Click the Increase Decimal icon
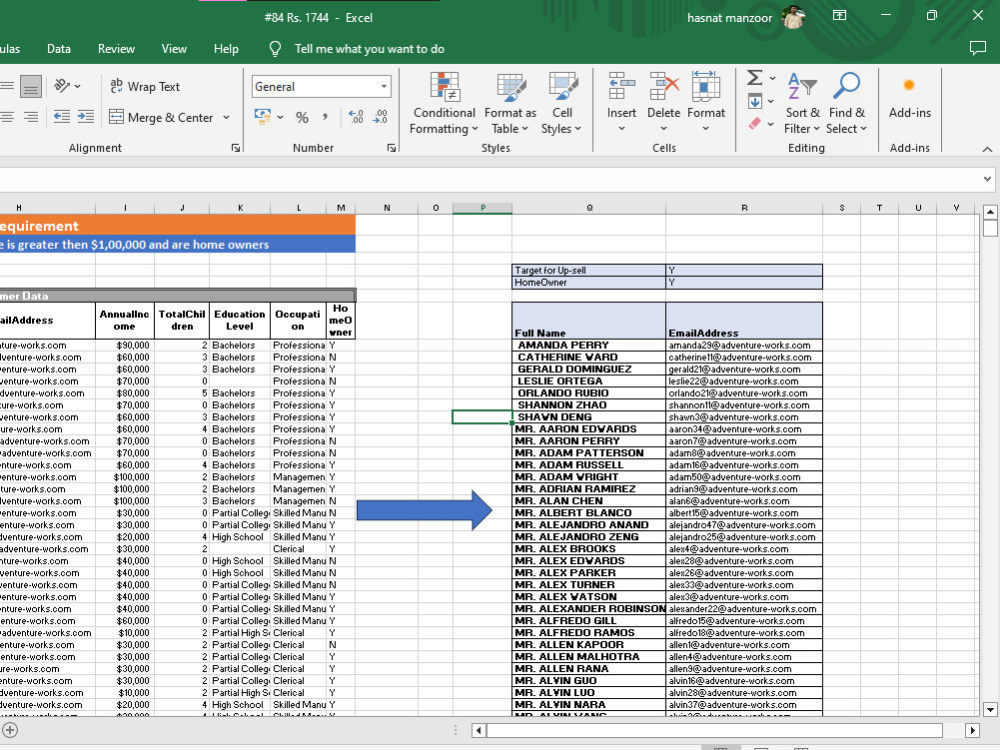This screenshot has height=750, width=1000. click(x=356, y=117)
